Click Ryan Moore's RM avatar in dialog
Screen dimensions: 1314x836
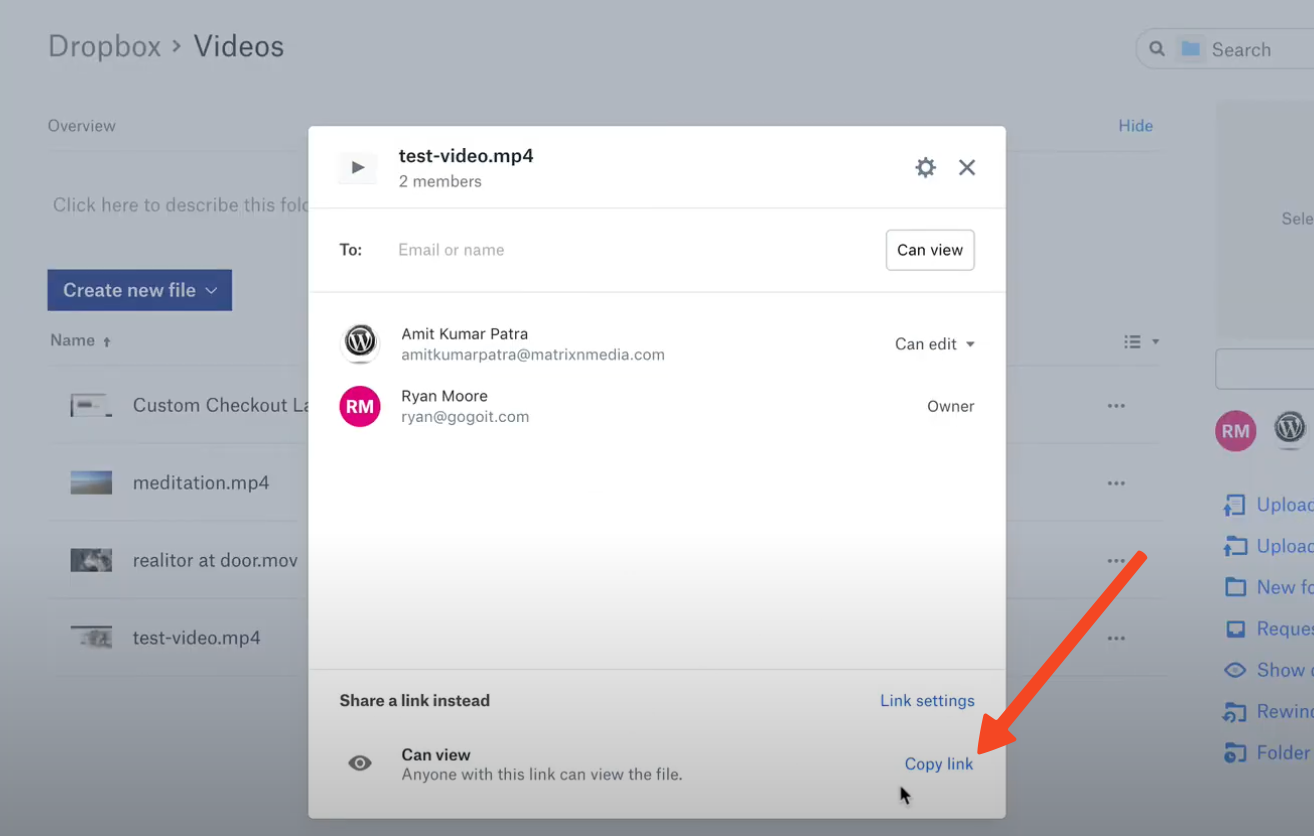(x=360, y=406)
